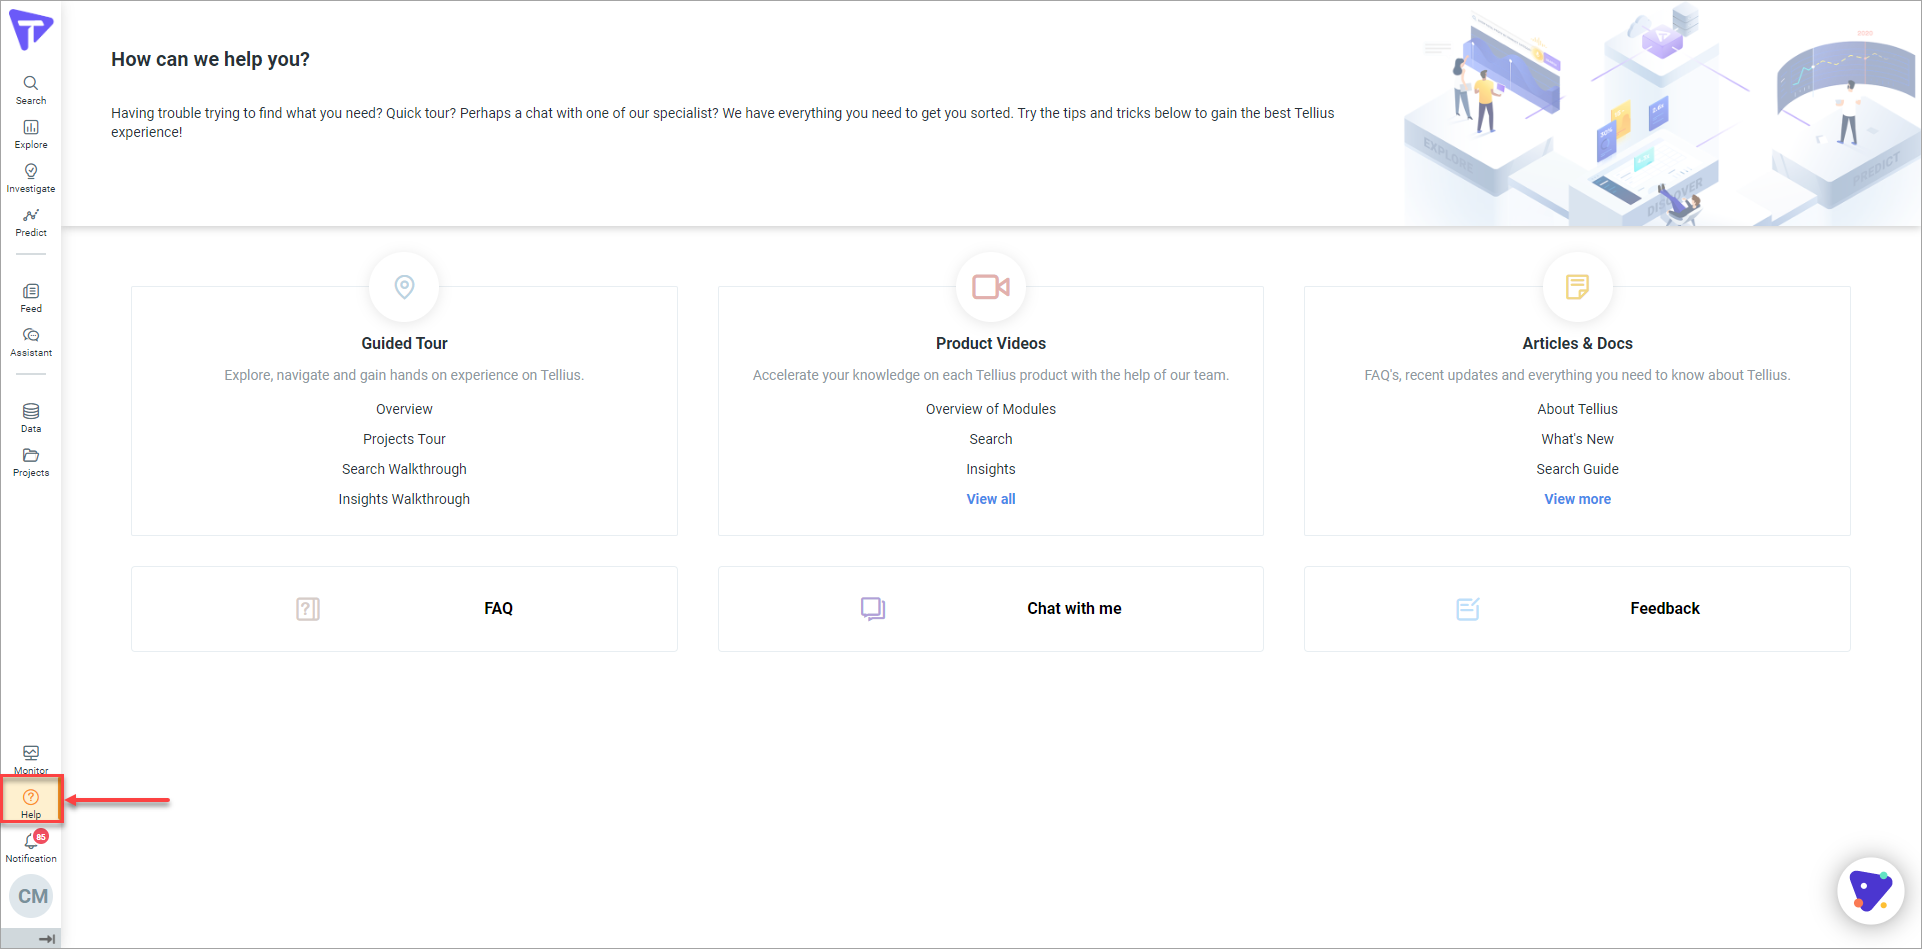Open the CM user avatar
1922x949 pixels.
tap(32, 896)
